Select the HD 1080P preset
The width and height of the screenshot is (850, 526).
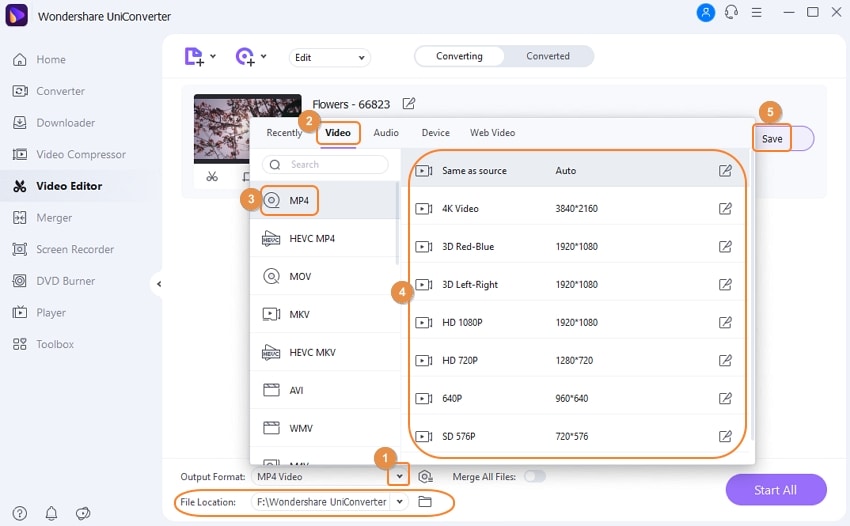pyautogui.click(x=577, y=323)
